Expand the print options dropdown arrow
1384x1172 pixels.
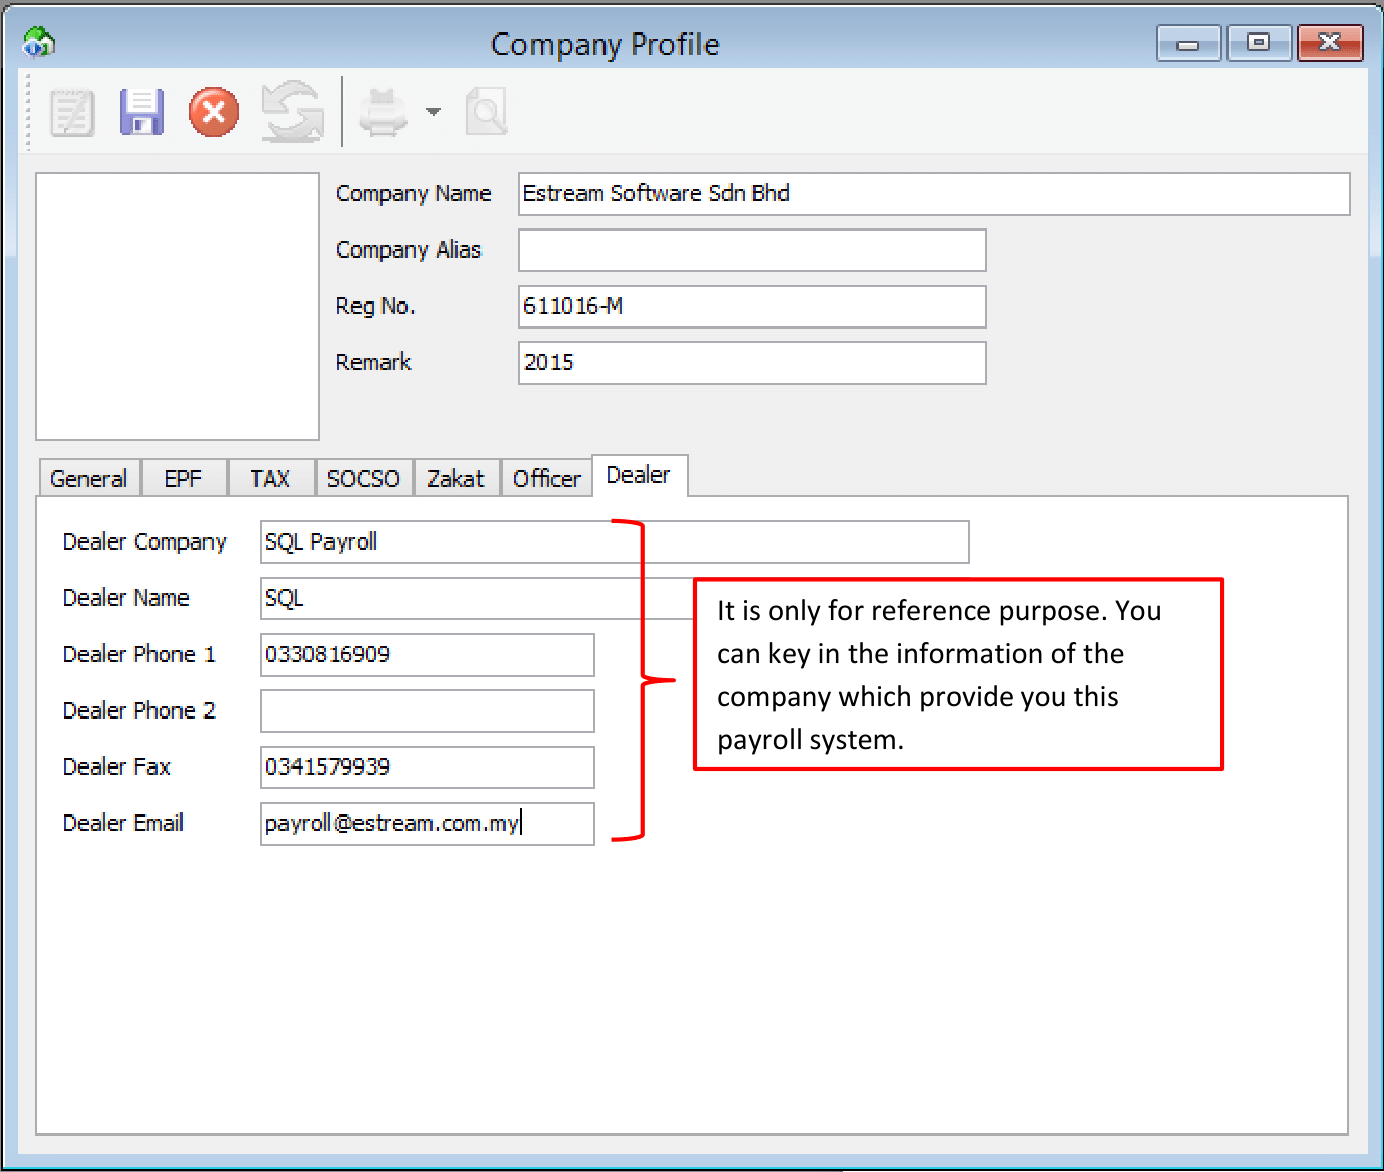(x=433, y=112)
